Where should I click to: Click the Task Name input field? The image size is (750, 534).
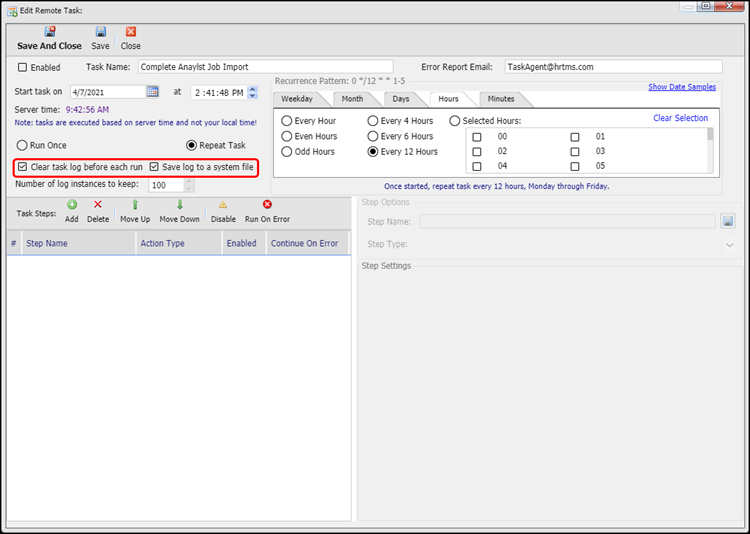click(x=265, y=67)
